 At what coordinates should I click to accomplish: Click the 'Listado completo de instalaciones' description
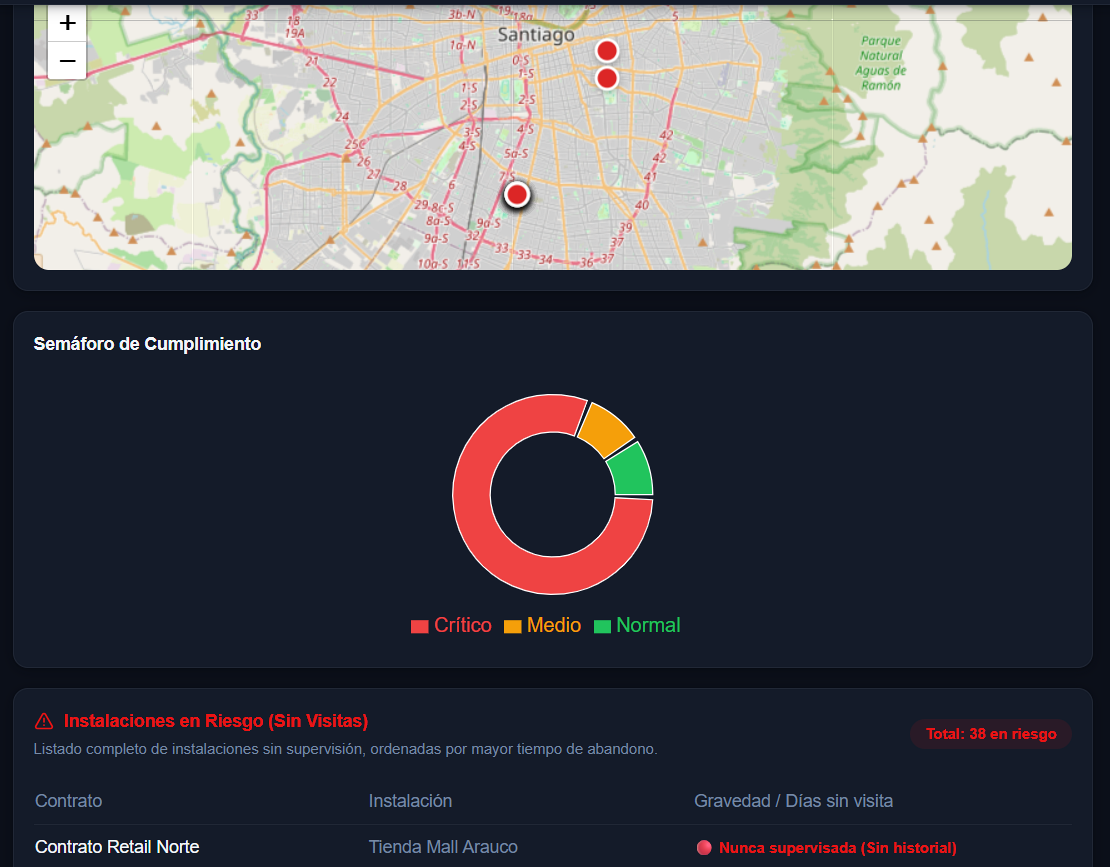coord(345,749)
